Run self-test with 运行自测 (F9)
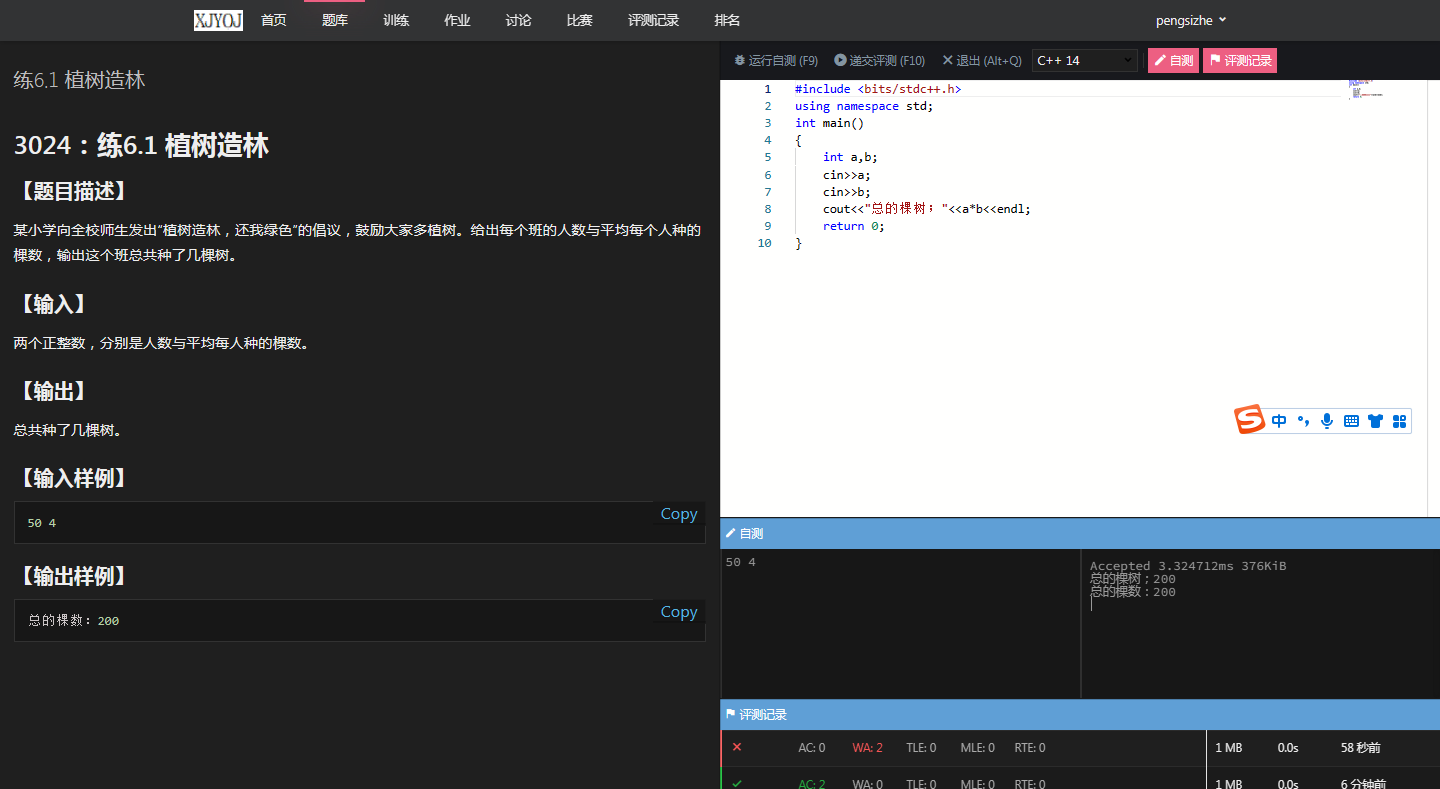The image size is (1440, 789). point(776,60)
